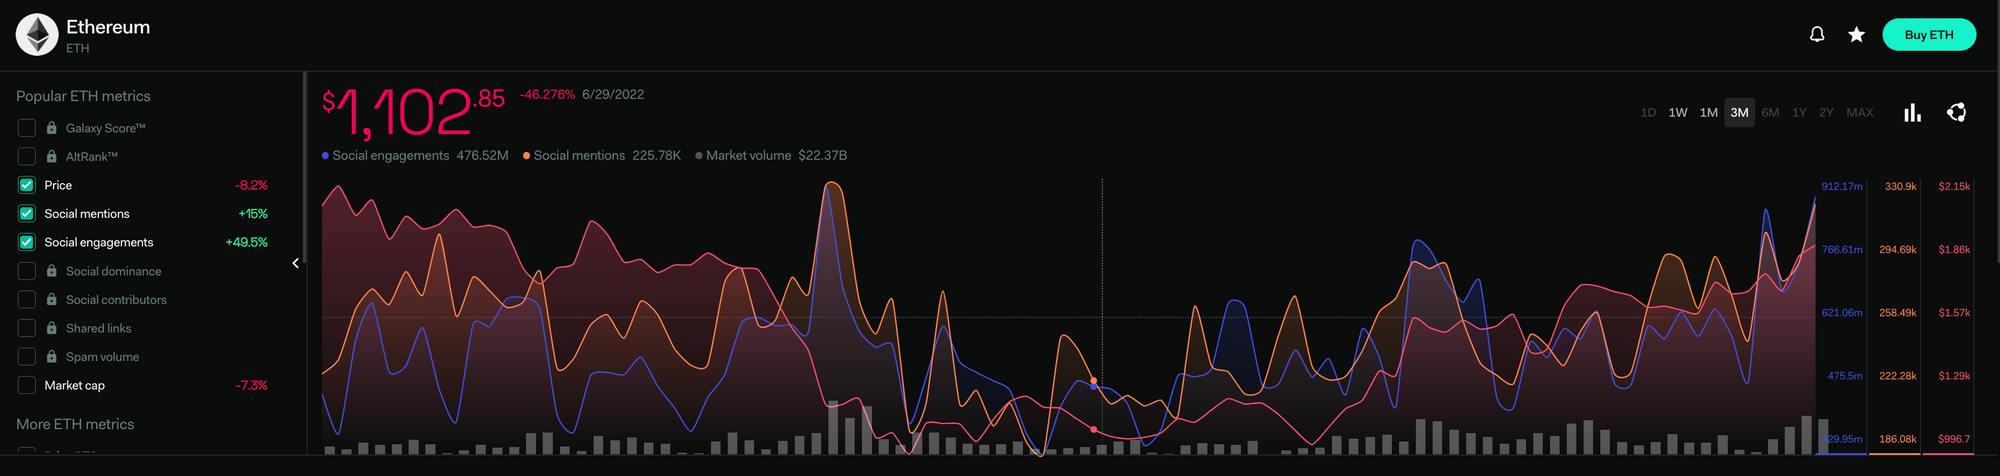The image size is (2000, 476).
Task: Select the 1W time range
Action: [1678, 113]
